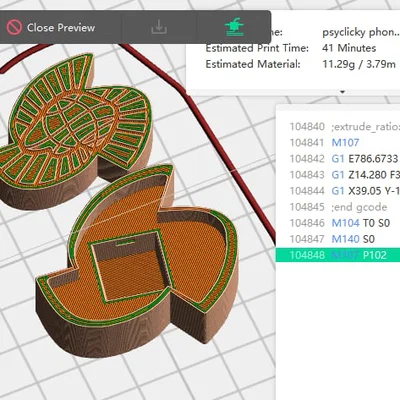Viewport: 400px width, 400px height.
Task: Click the Estimated Print Time label
Action: coord(257,48)
